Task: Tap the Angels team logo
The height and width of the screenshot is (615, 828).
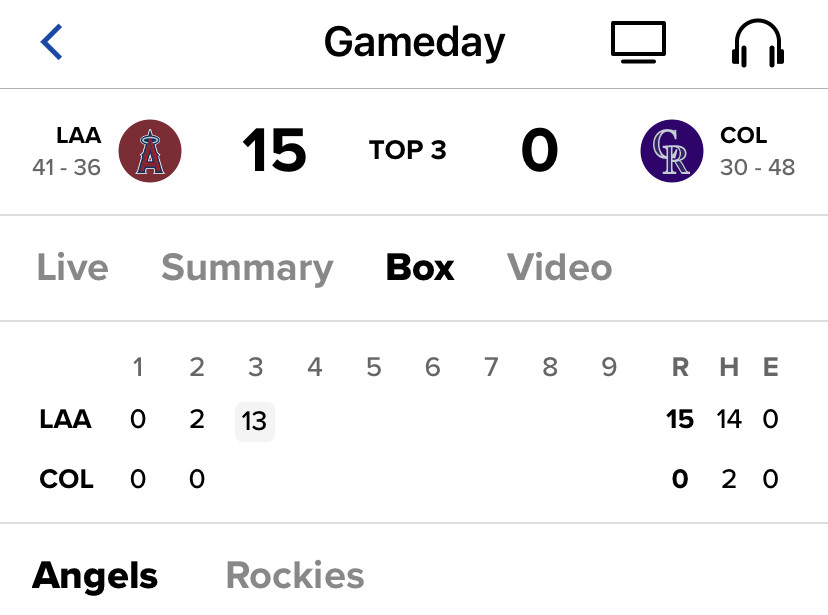Action: pos(150,151)
